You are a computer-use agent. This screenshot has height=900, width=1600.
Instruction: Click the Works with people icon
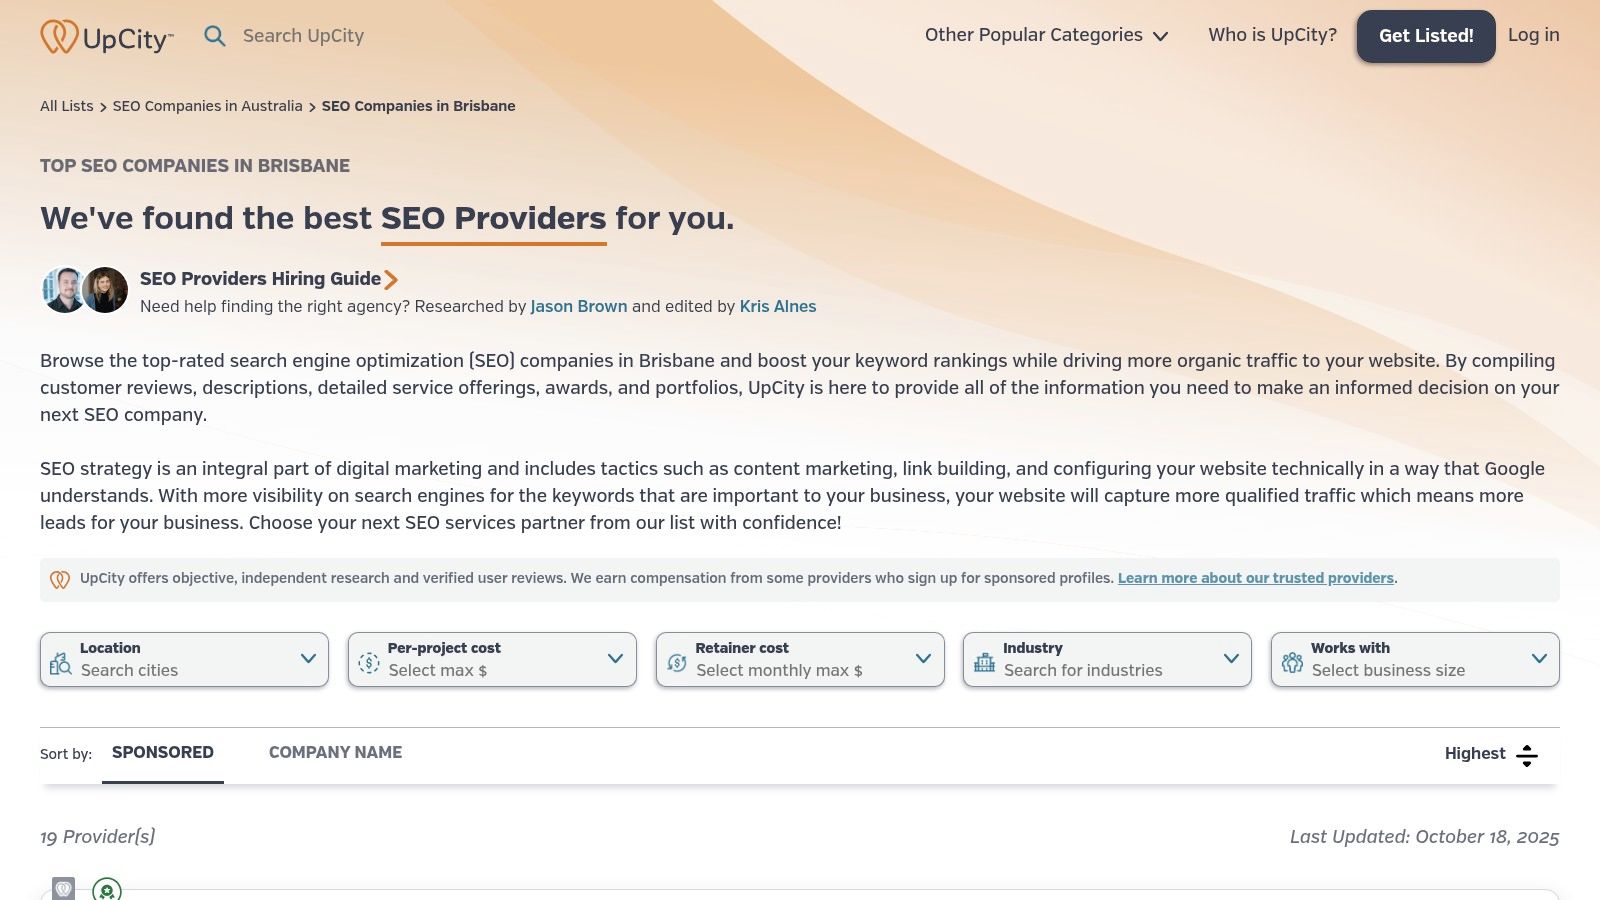click(1293, 663)
